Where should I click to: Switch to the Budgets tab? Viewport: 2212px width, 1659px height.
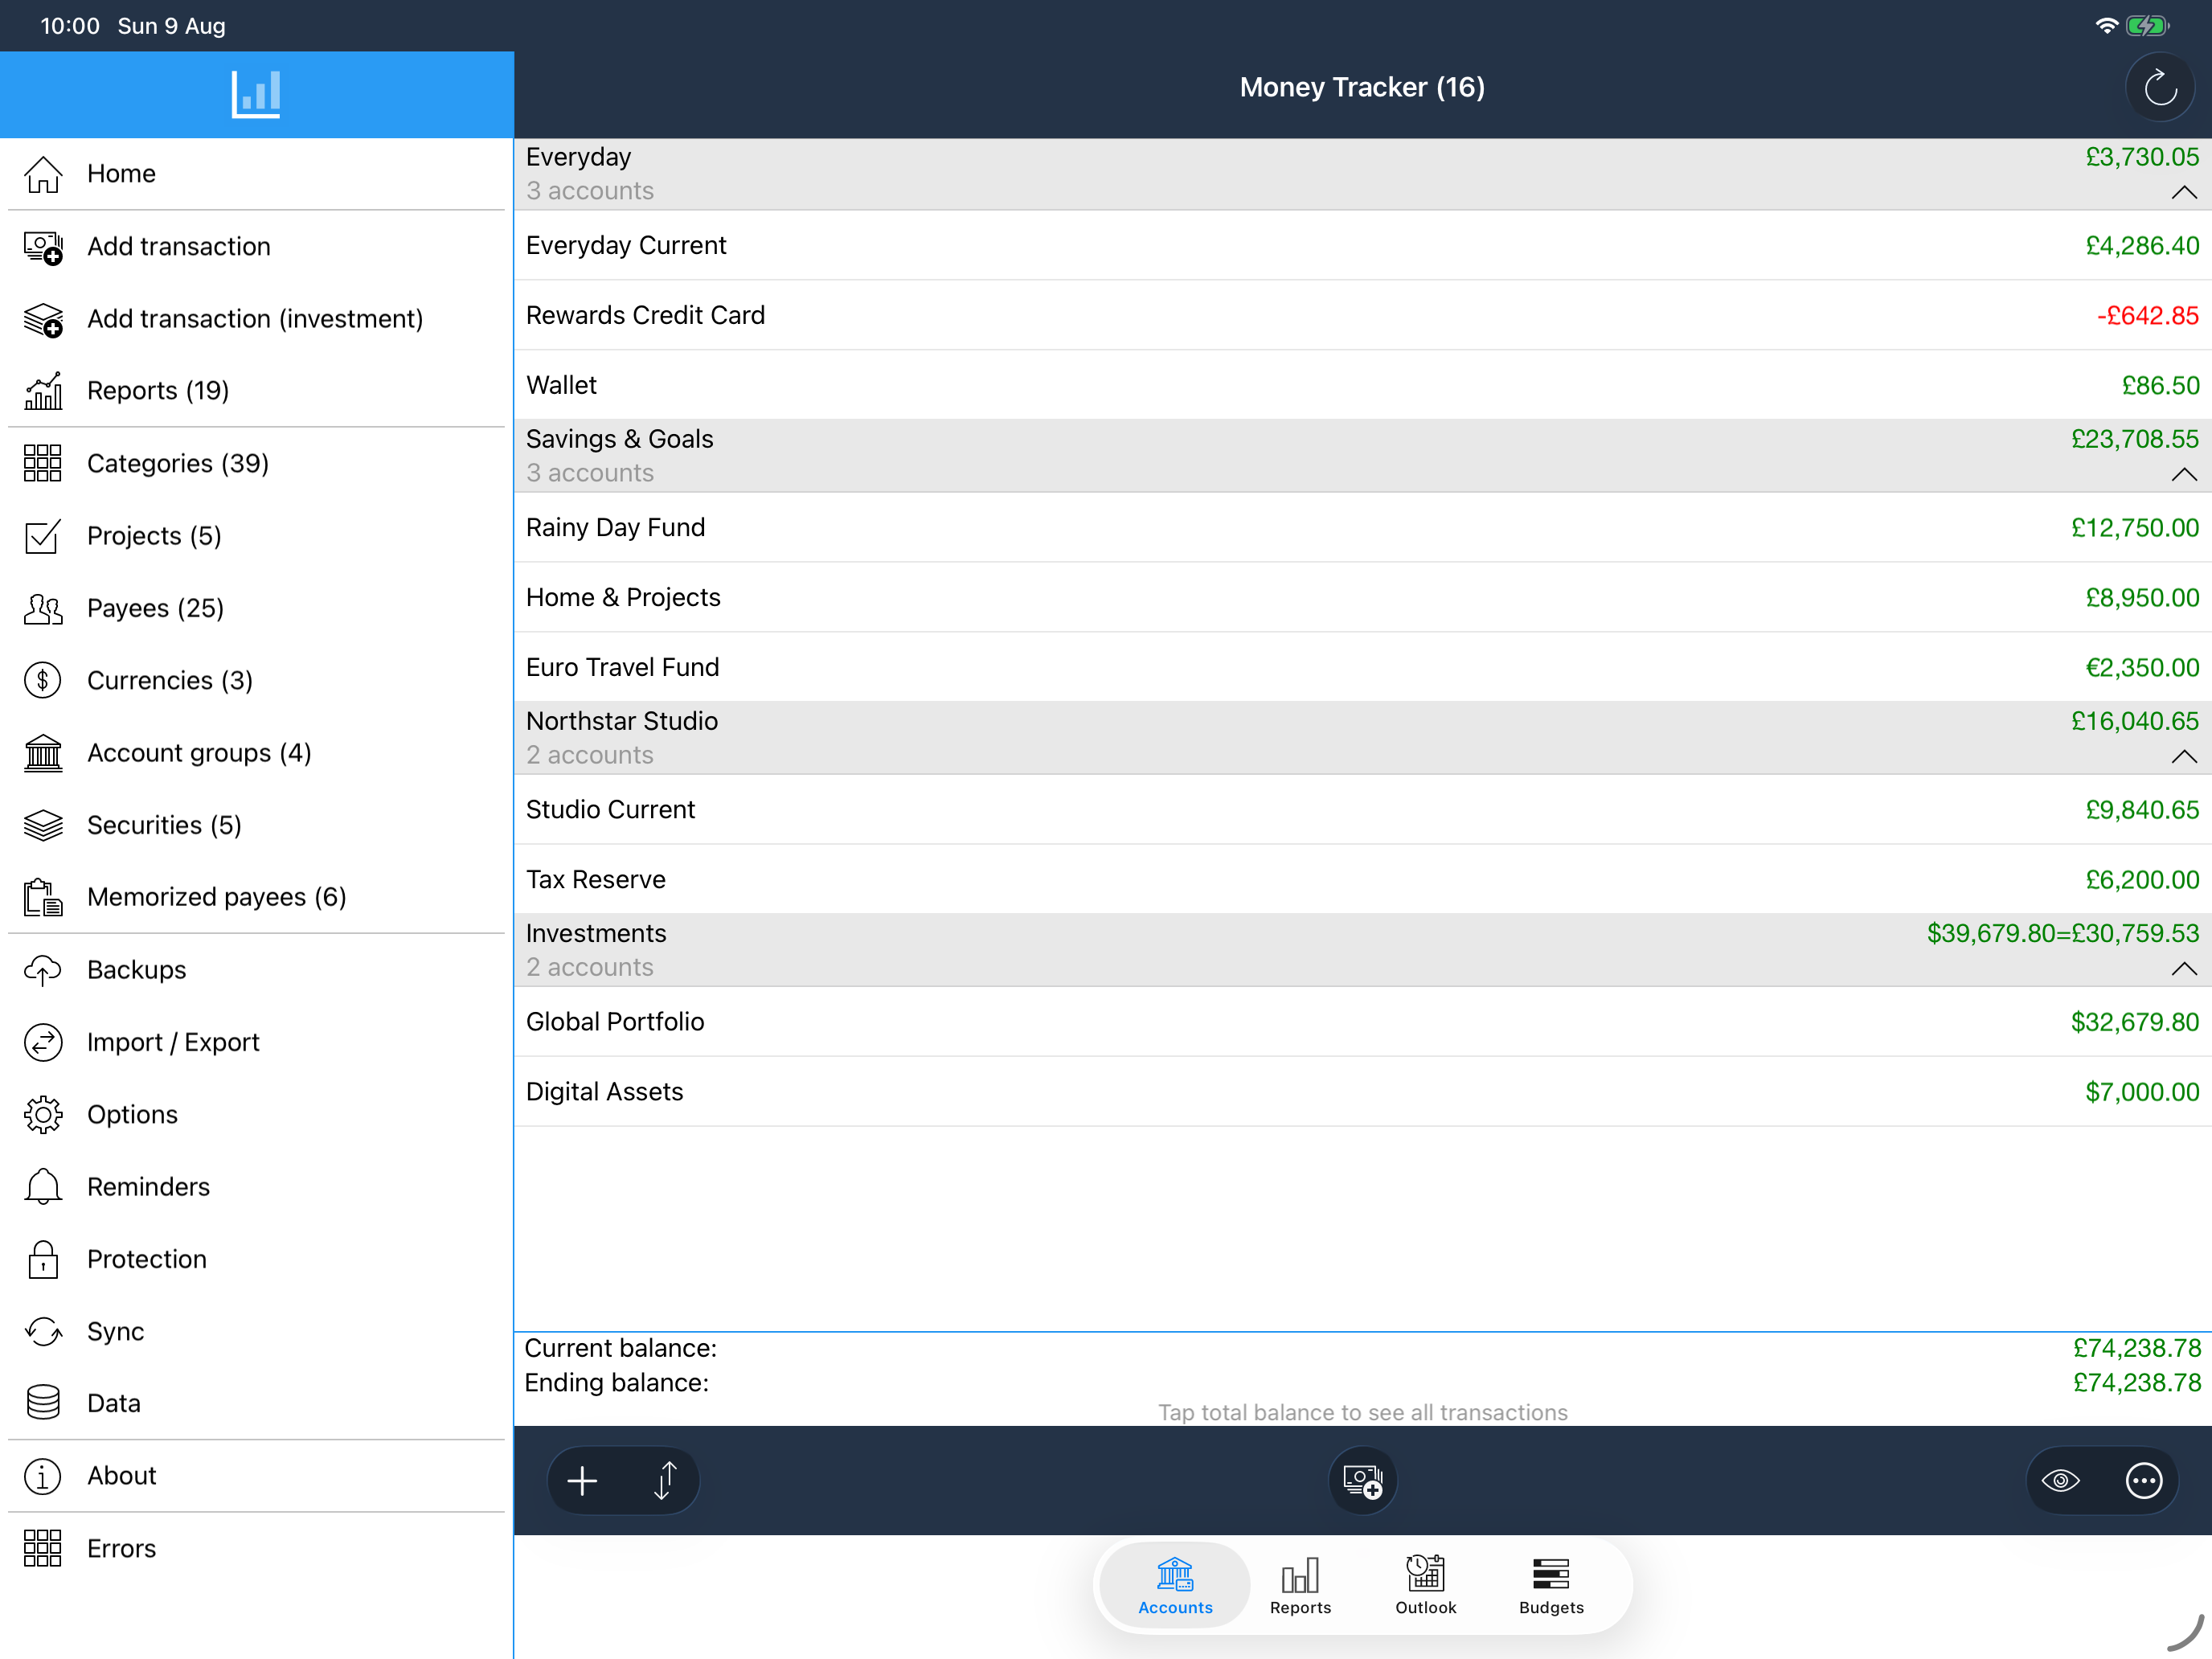tap(1551, 1586)
